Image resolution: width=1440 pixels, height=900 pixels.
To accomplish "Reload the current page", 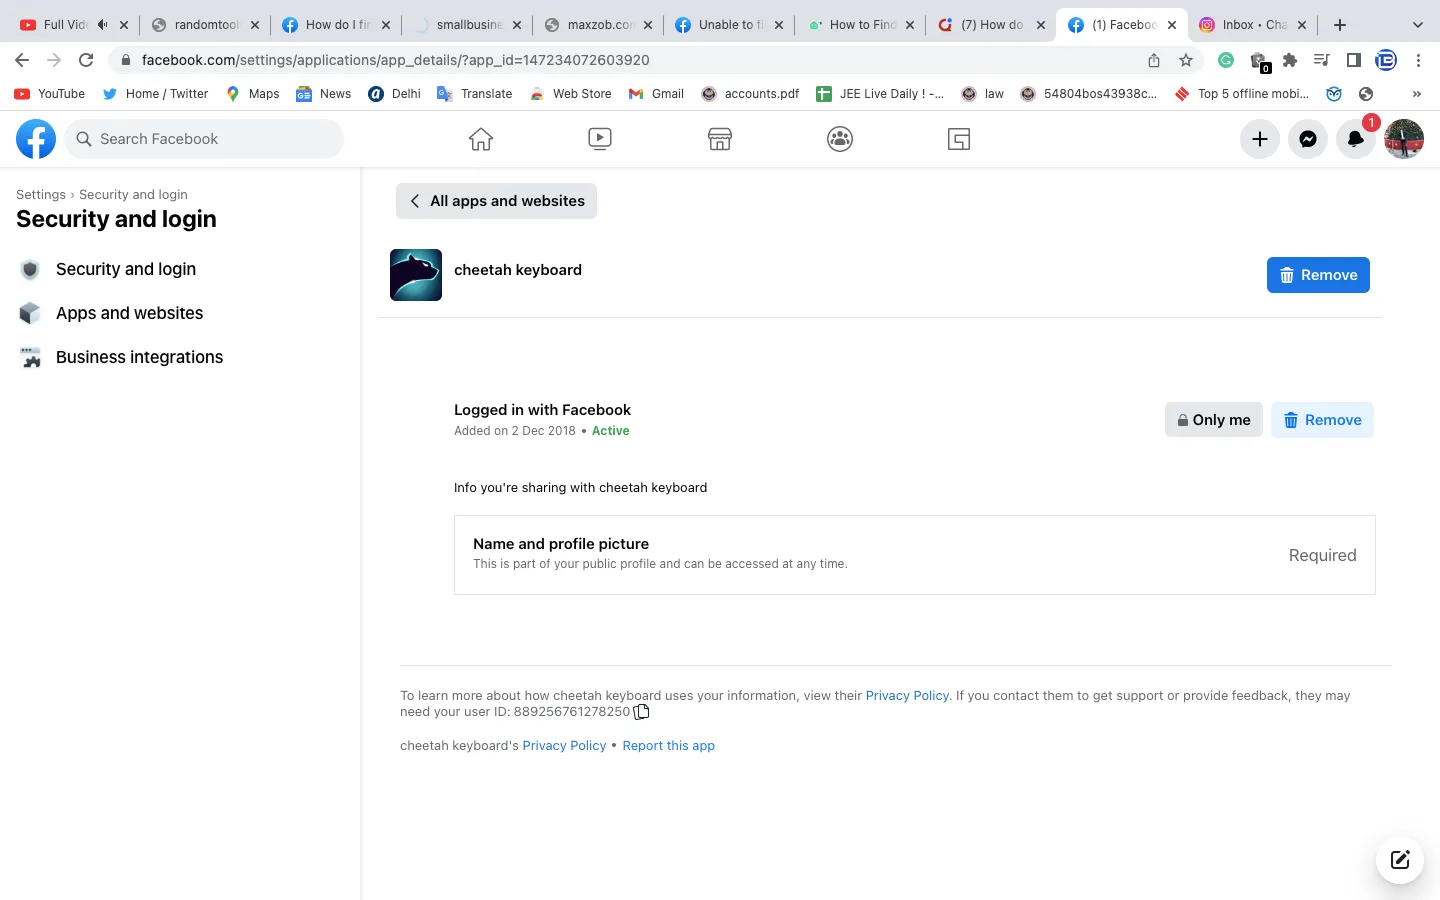I will 86,60.
